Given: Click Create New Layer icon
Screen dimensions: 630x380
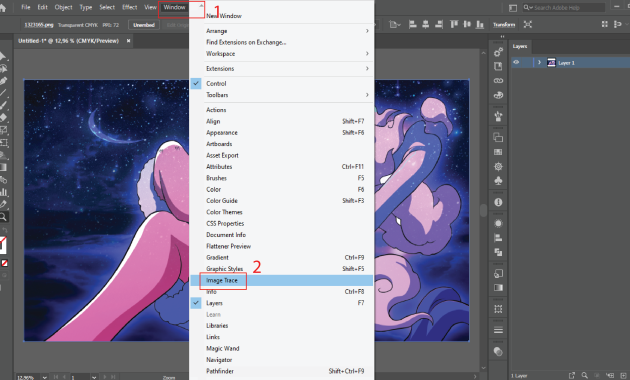Looking at the screenshot, I should 624,376.
